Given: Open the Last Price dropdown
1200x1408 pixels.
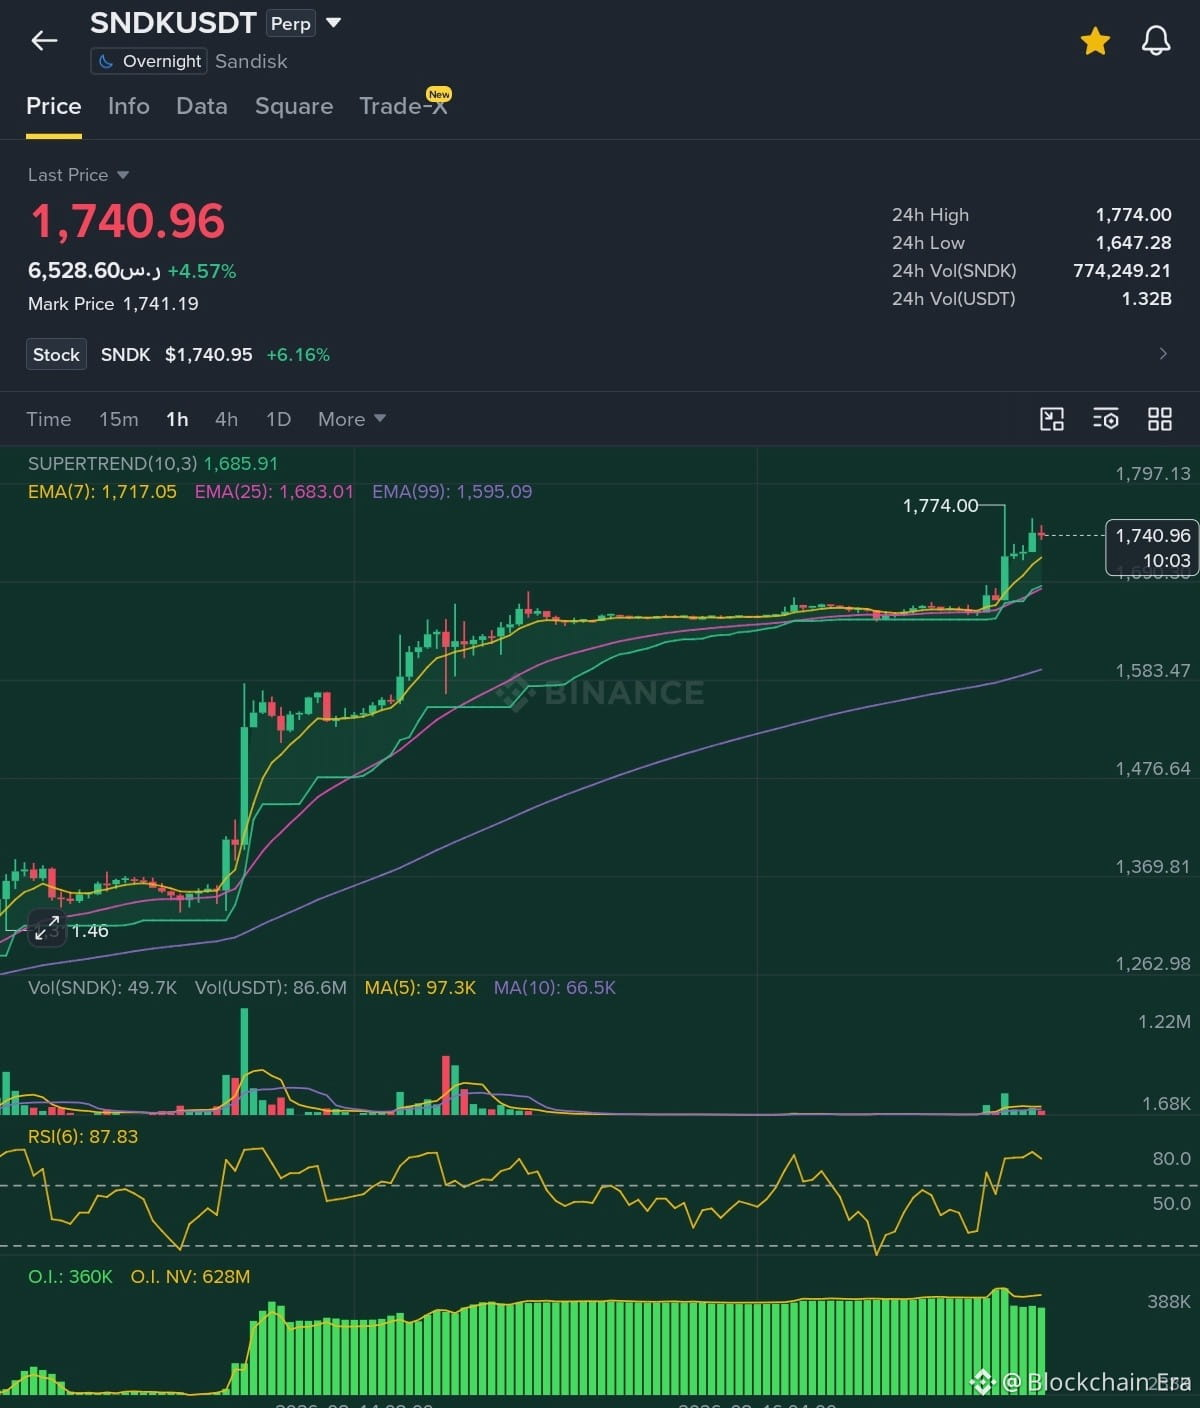Looking at the screenshot, I should tap(78, 175).
